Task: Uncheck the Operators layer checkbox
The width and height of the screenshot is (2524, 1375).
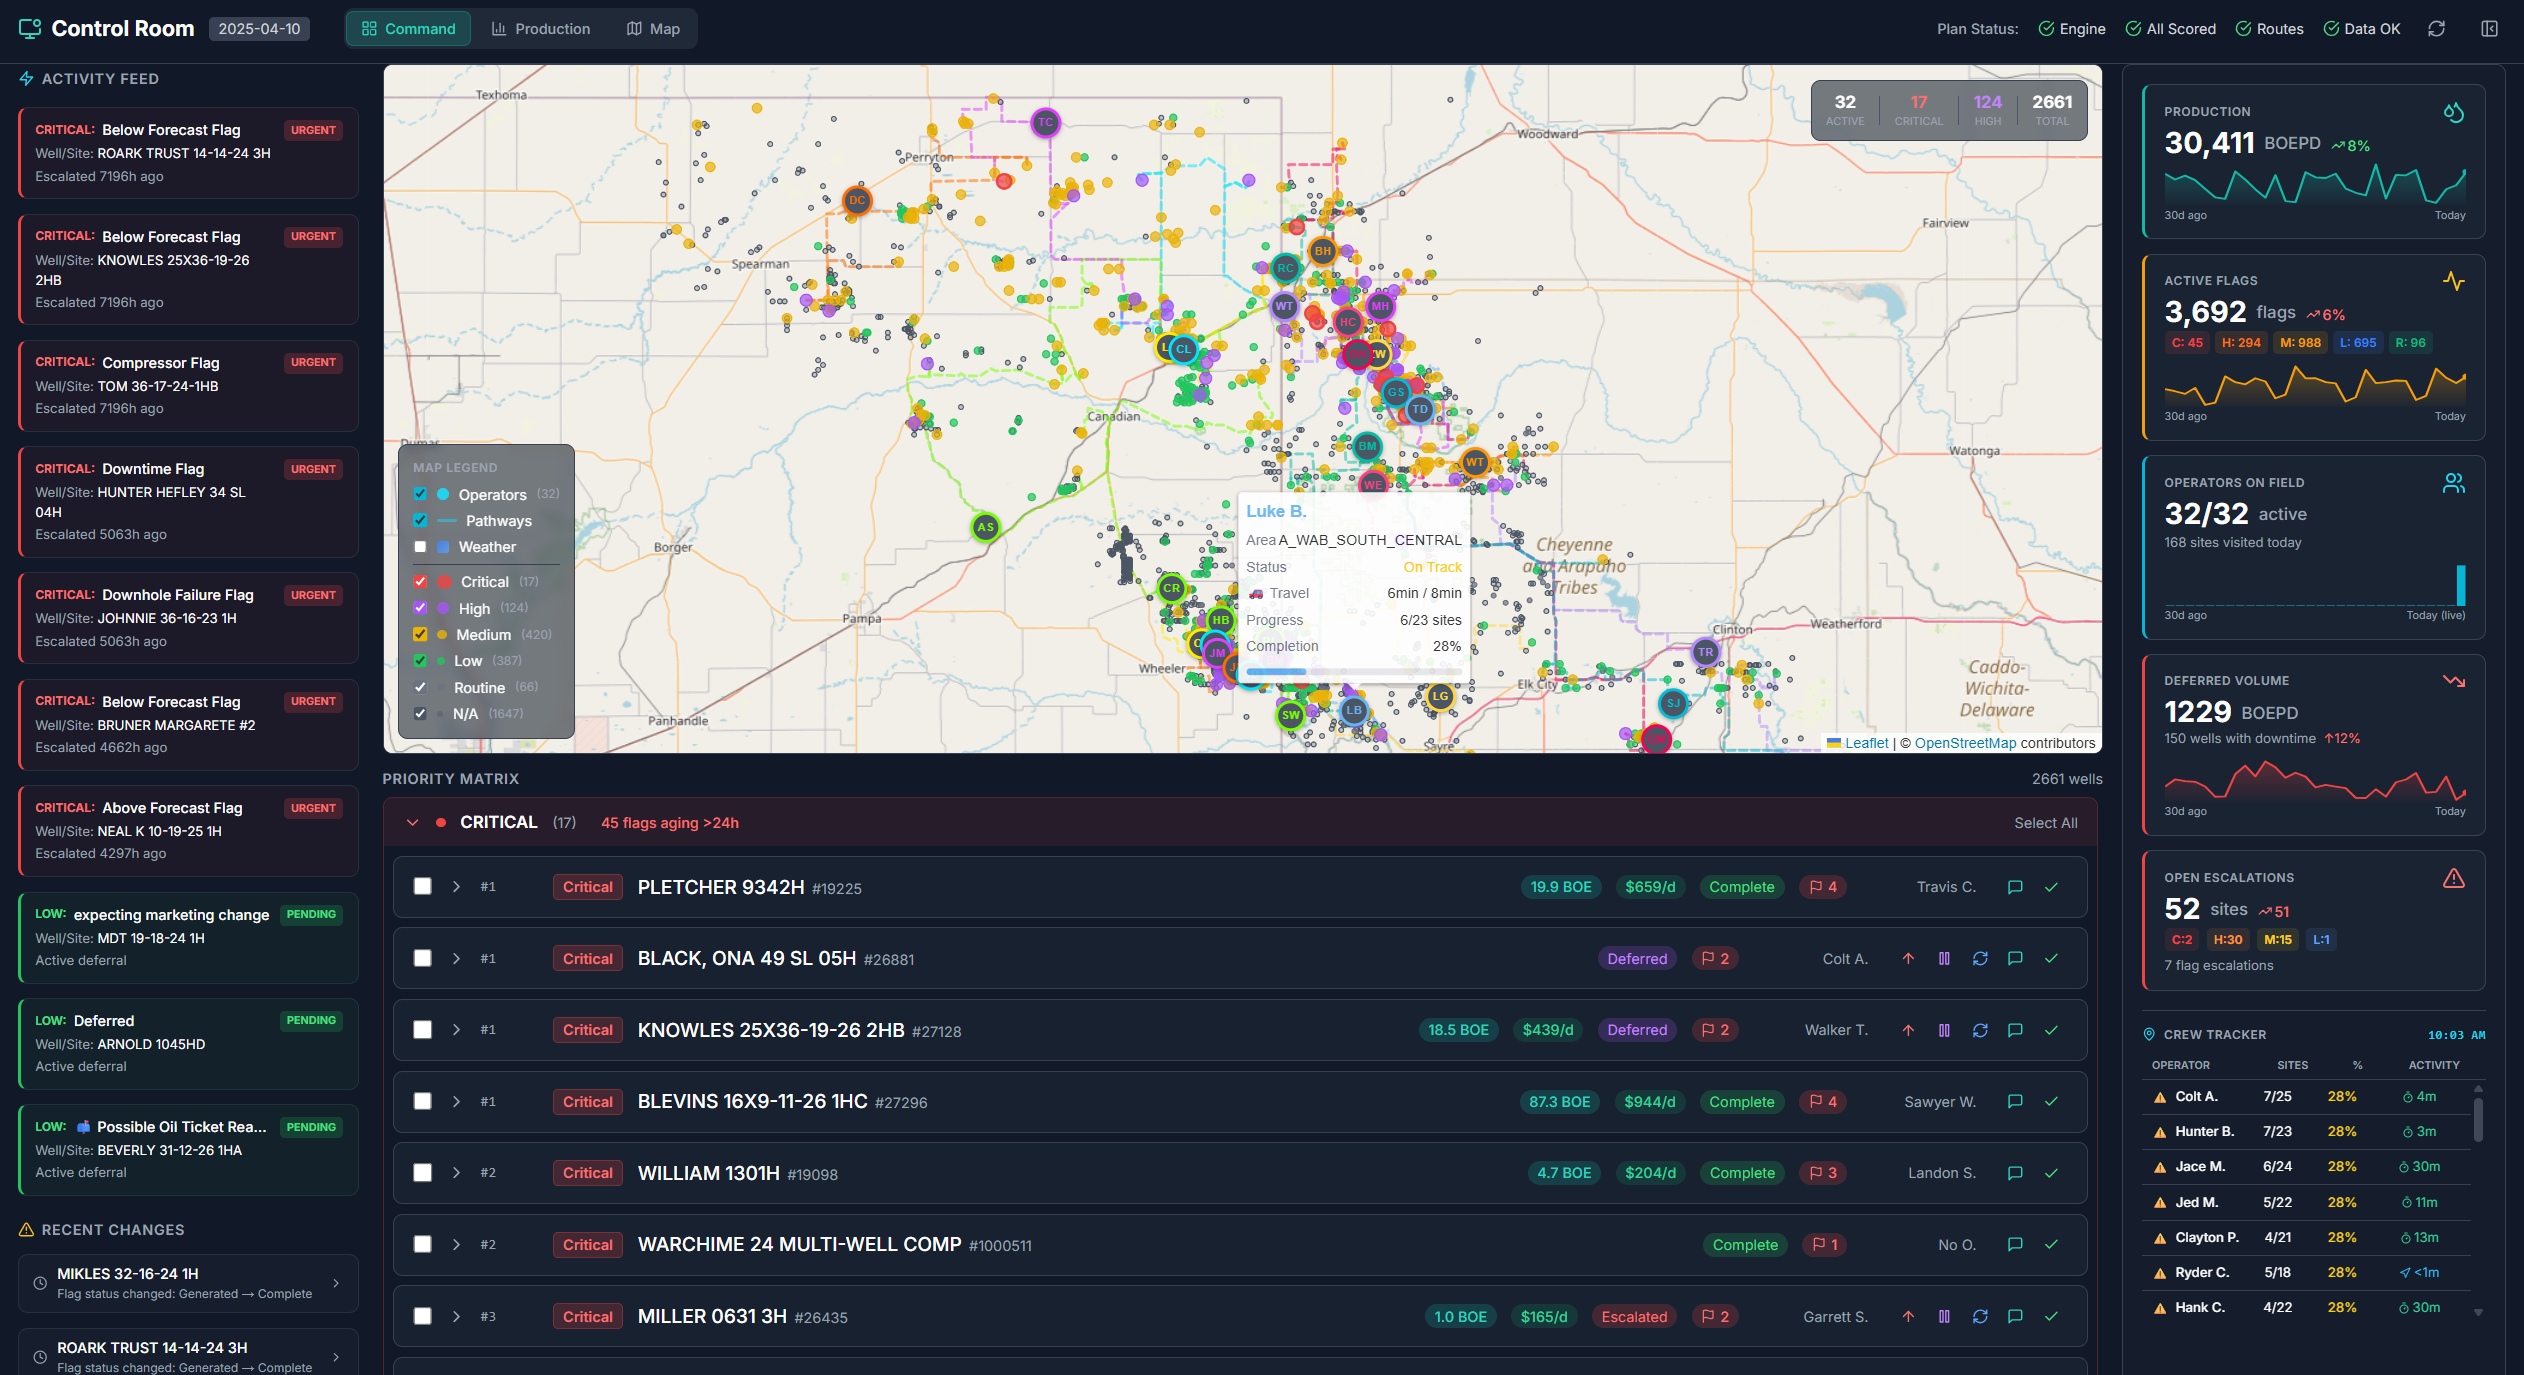Action: coord(420,494)
